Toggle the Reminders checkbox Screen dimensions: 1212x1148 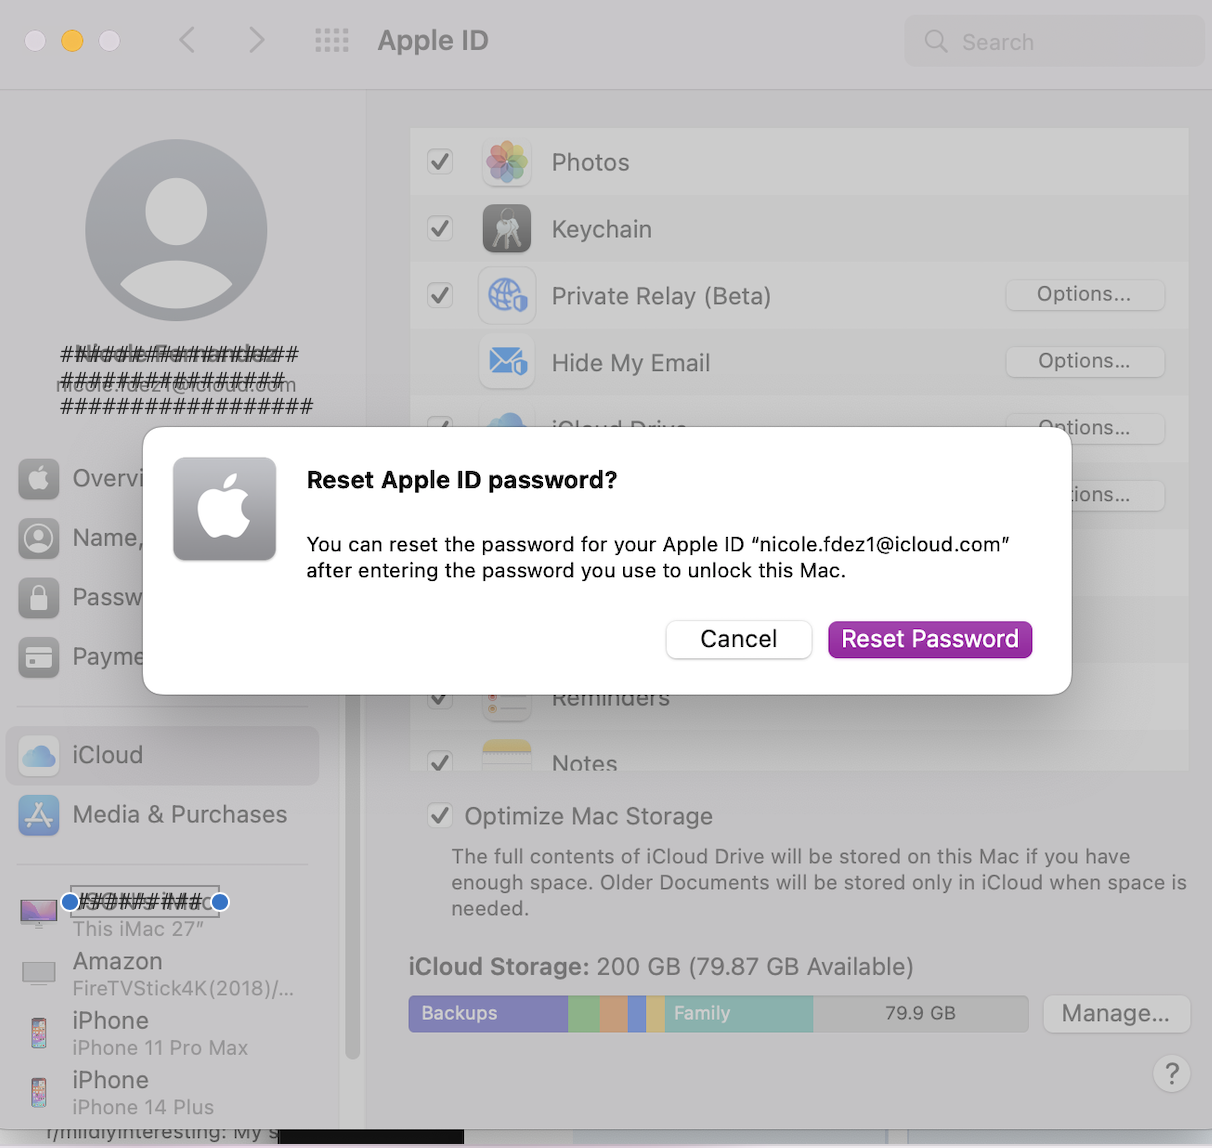(x=440, y=700)
